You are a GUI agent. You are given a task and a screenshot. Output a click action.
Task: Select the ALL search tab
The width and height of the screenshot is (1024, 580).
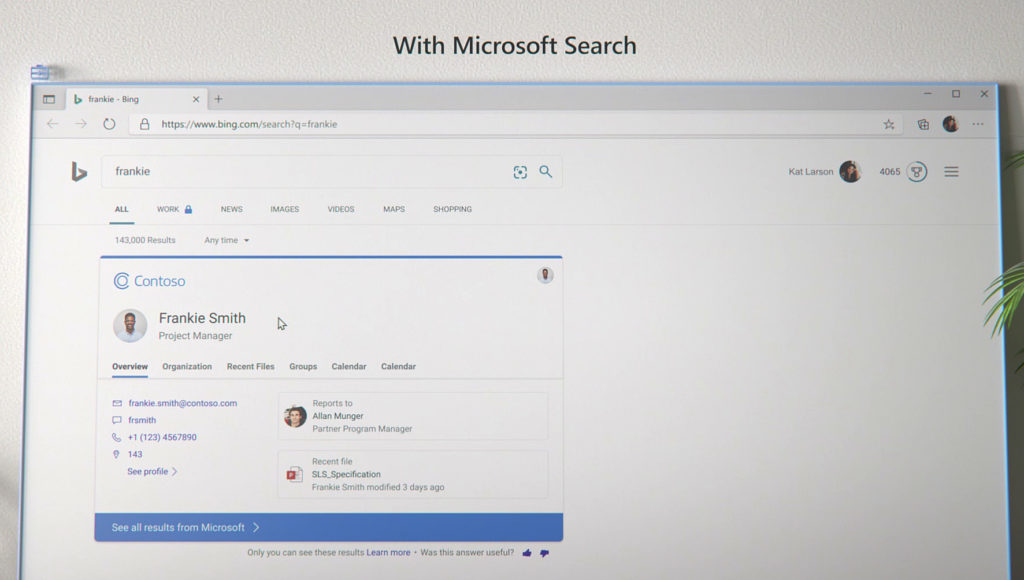tap(121, 209)
